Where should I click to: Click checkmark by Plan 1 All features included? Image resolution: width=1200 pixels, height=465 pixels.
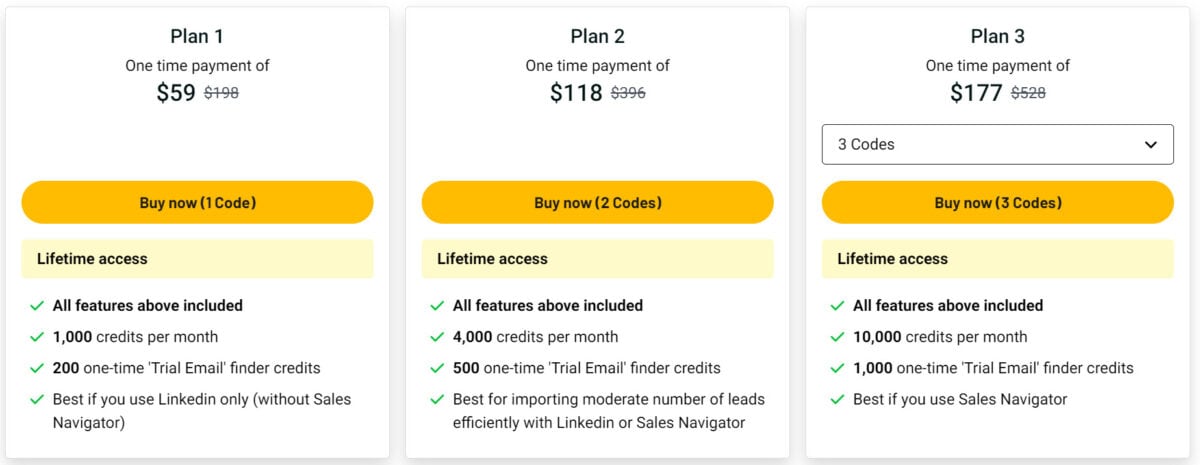[37, 306]
